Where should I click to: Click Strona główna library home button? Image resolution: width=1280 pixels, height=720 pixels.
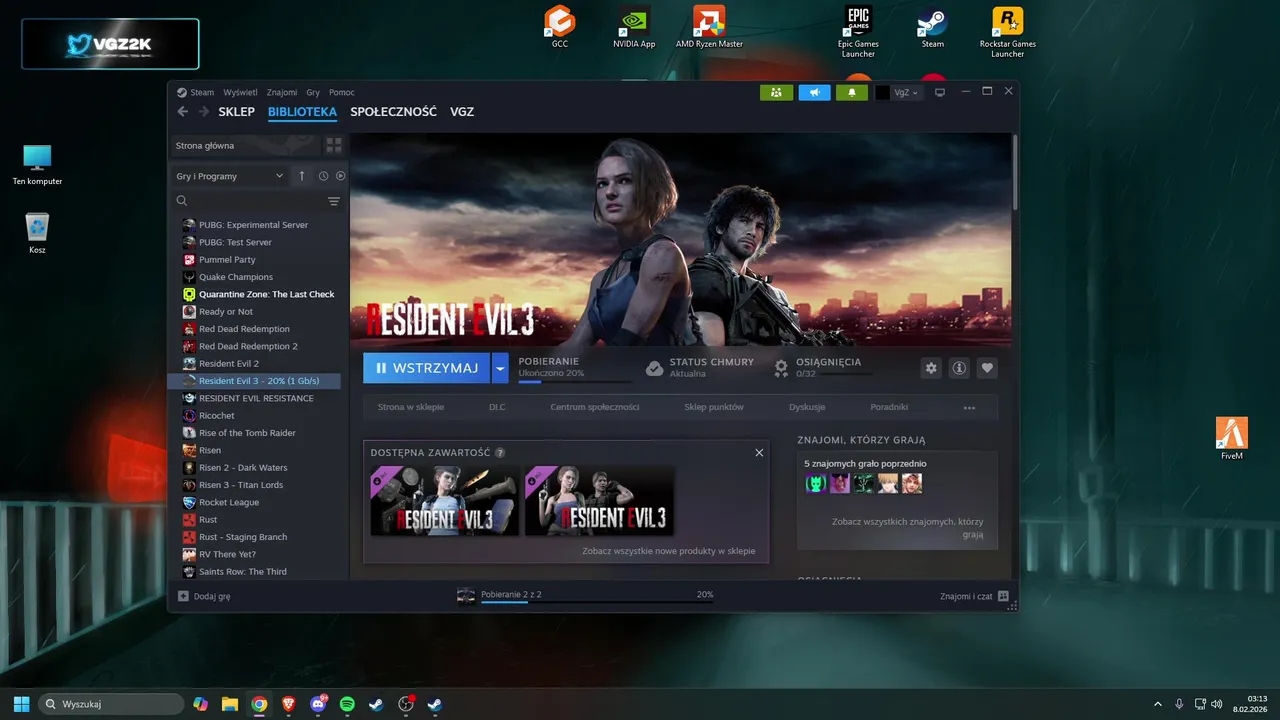(x=245, y=145)
